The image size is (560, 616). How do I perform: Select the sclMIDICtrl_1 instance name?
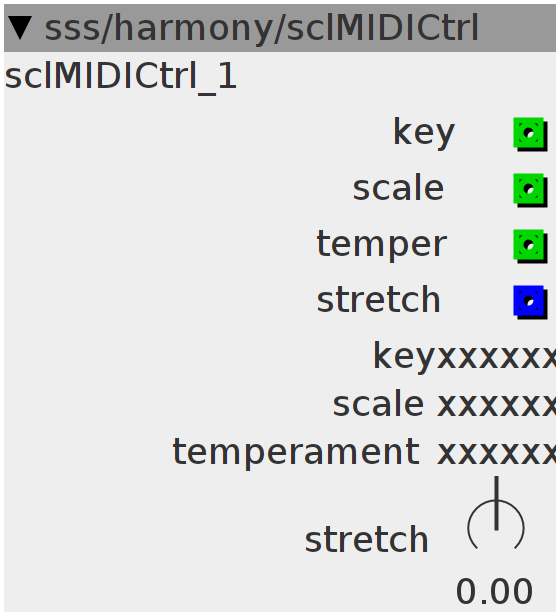coord(120,77)
